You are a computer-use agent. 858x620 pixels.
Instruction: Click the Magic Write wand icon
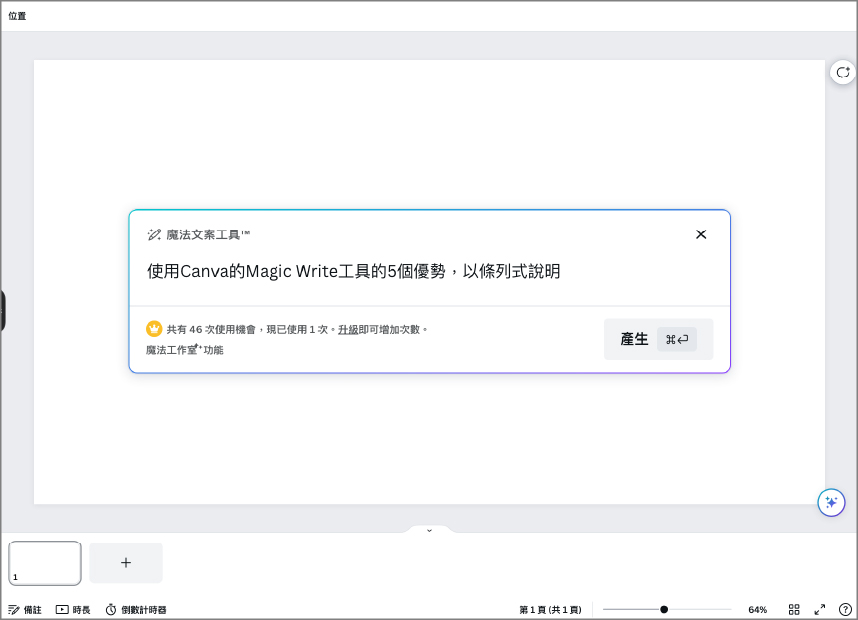(154, 235)
